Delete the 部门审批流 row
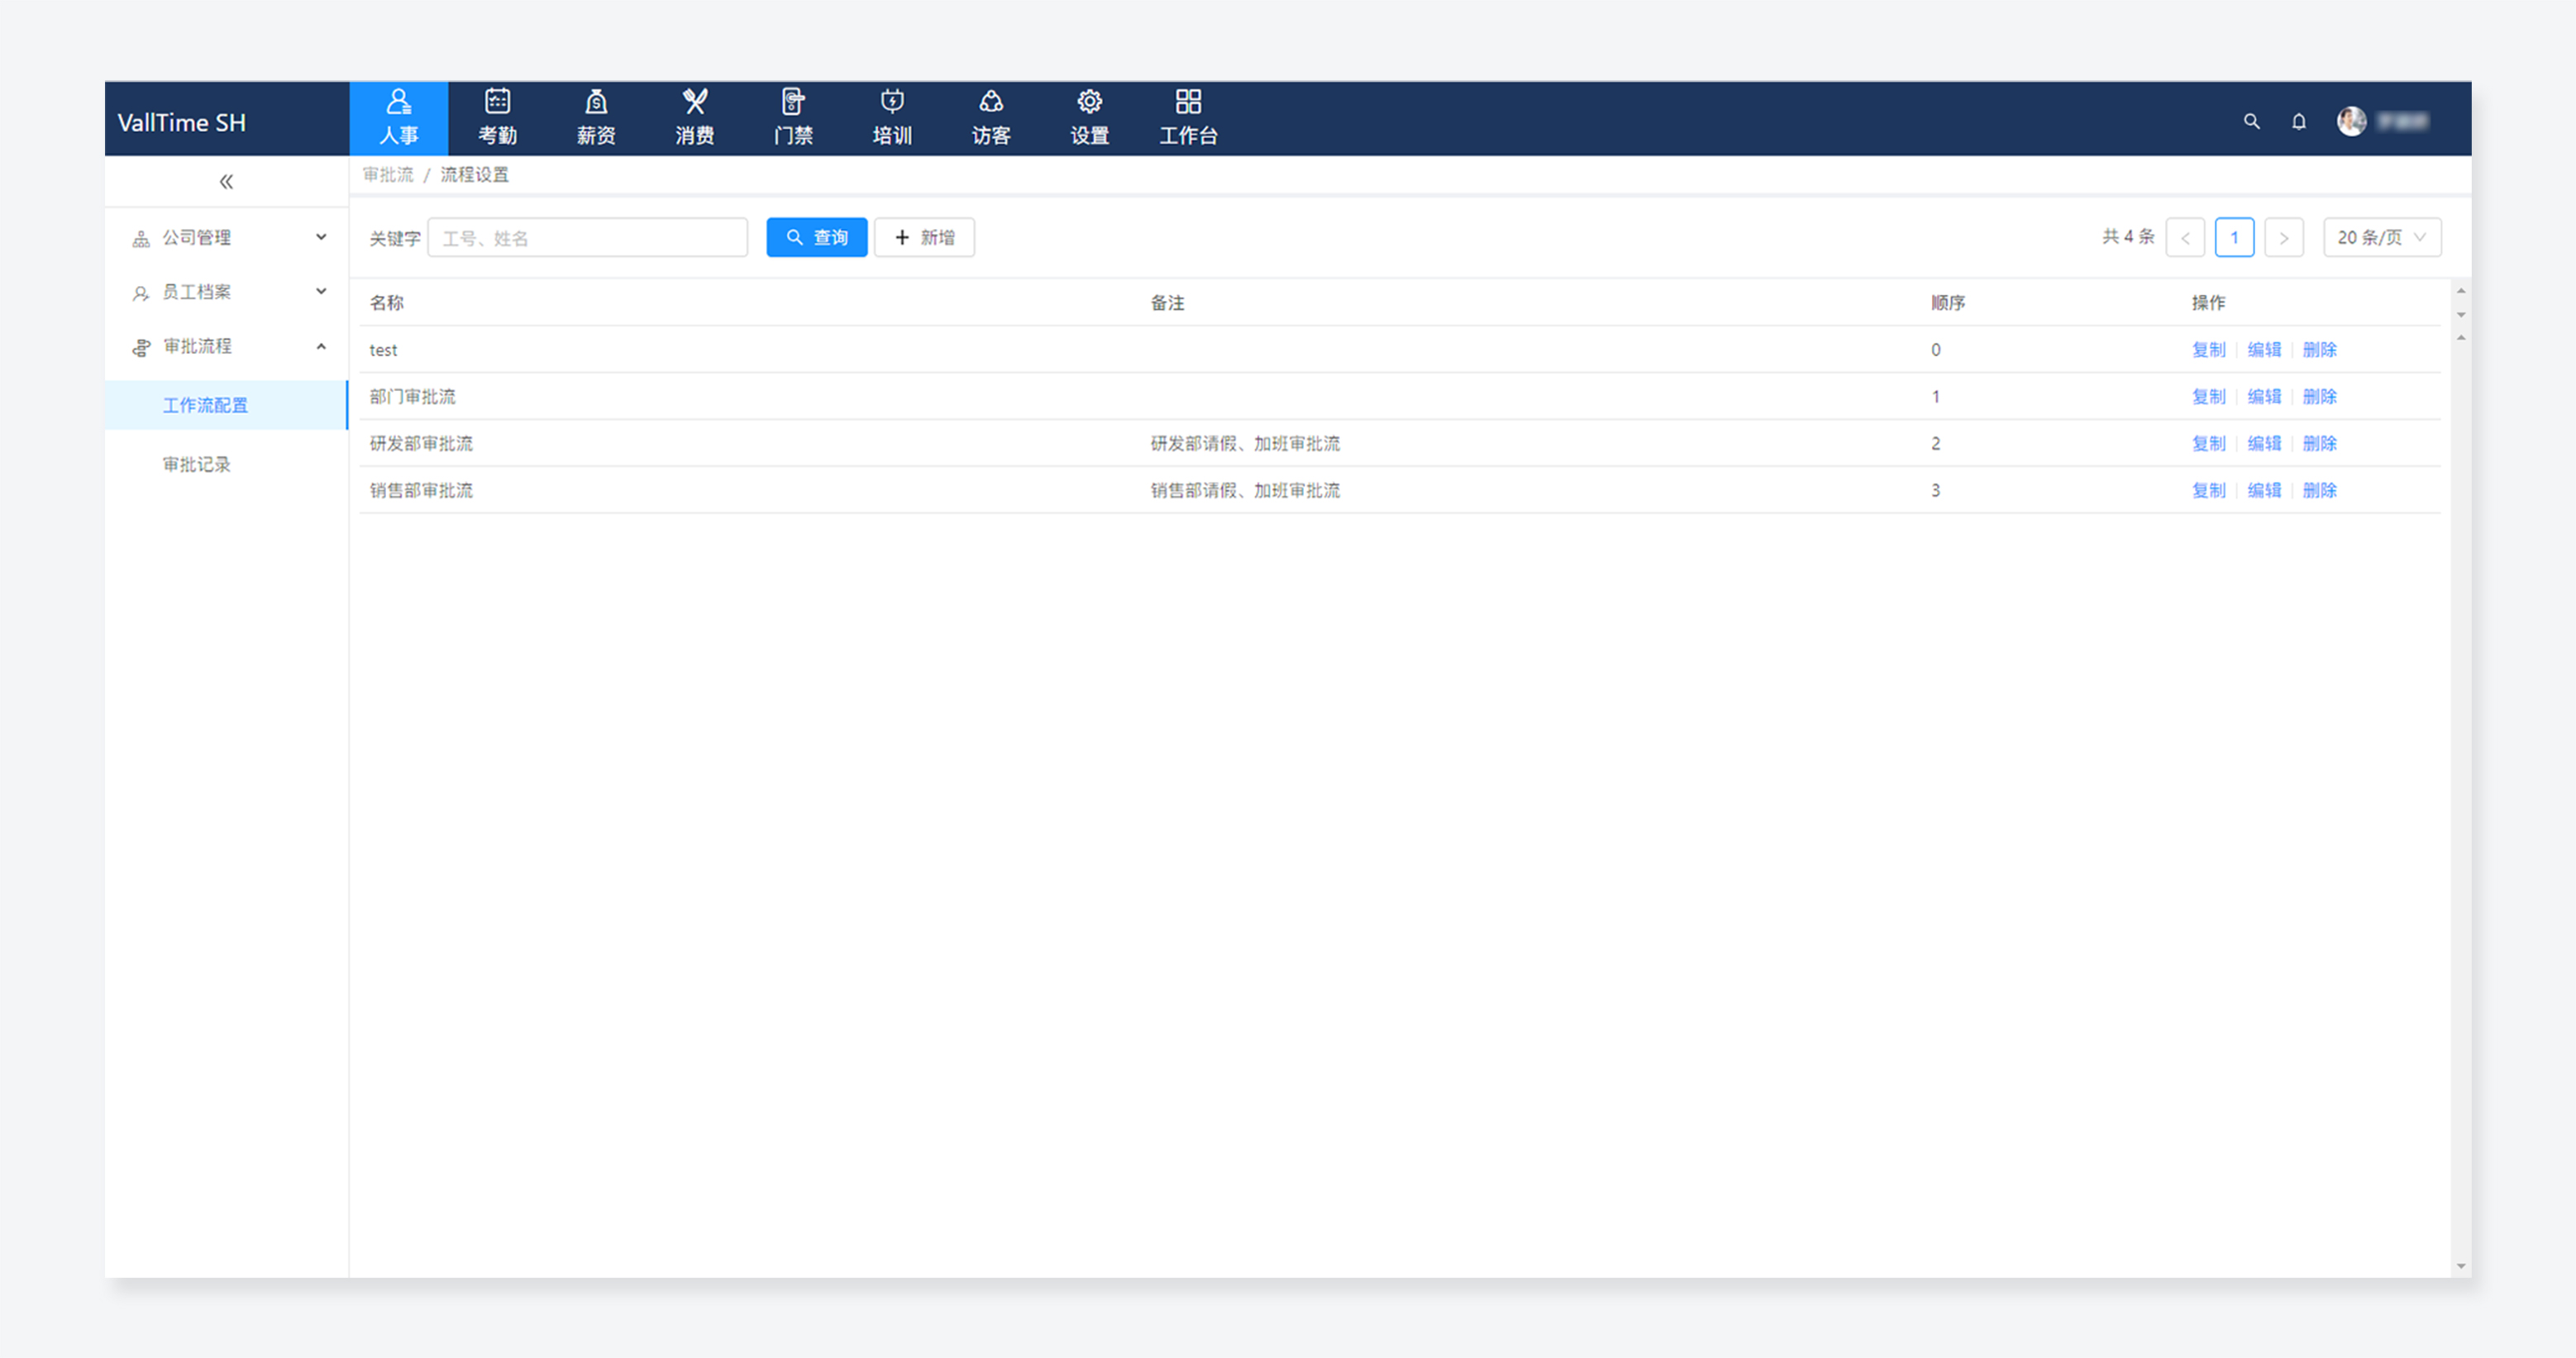The image size is (2576, 1358). [x=2319, y=397]
